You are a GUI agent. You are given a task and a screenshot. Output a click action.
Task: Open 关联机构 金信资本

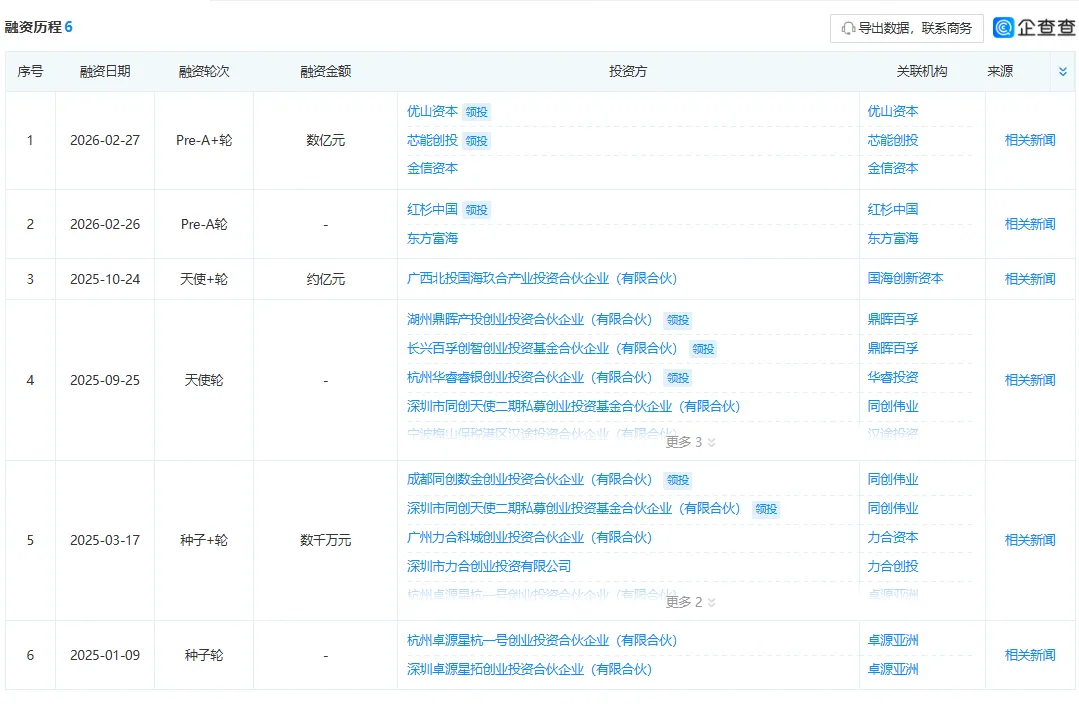click(x=893, y=169)
